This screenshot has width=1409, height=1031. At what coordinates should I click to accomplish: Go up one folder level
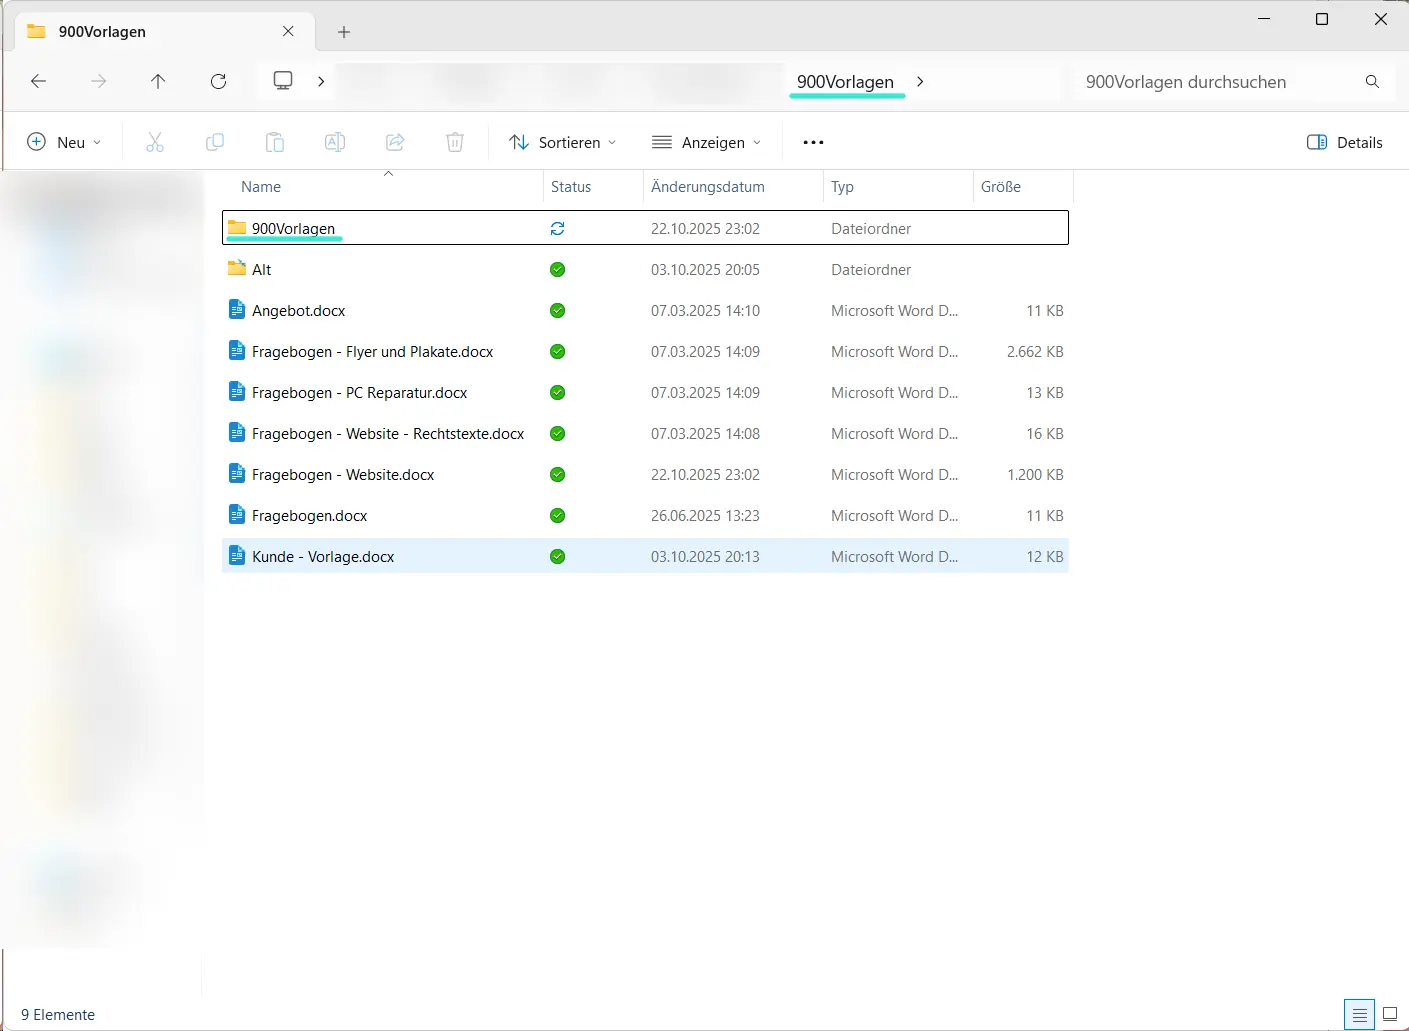pos(158,81)
